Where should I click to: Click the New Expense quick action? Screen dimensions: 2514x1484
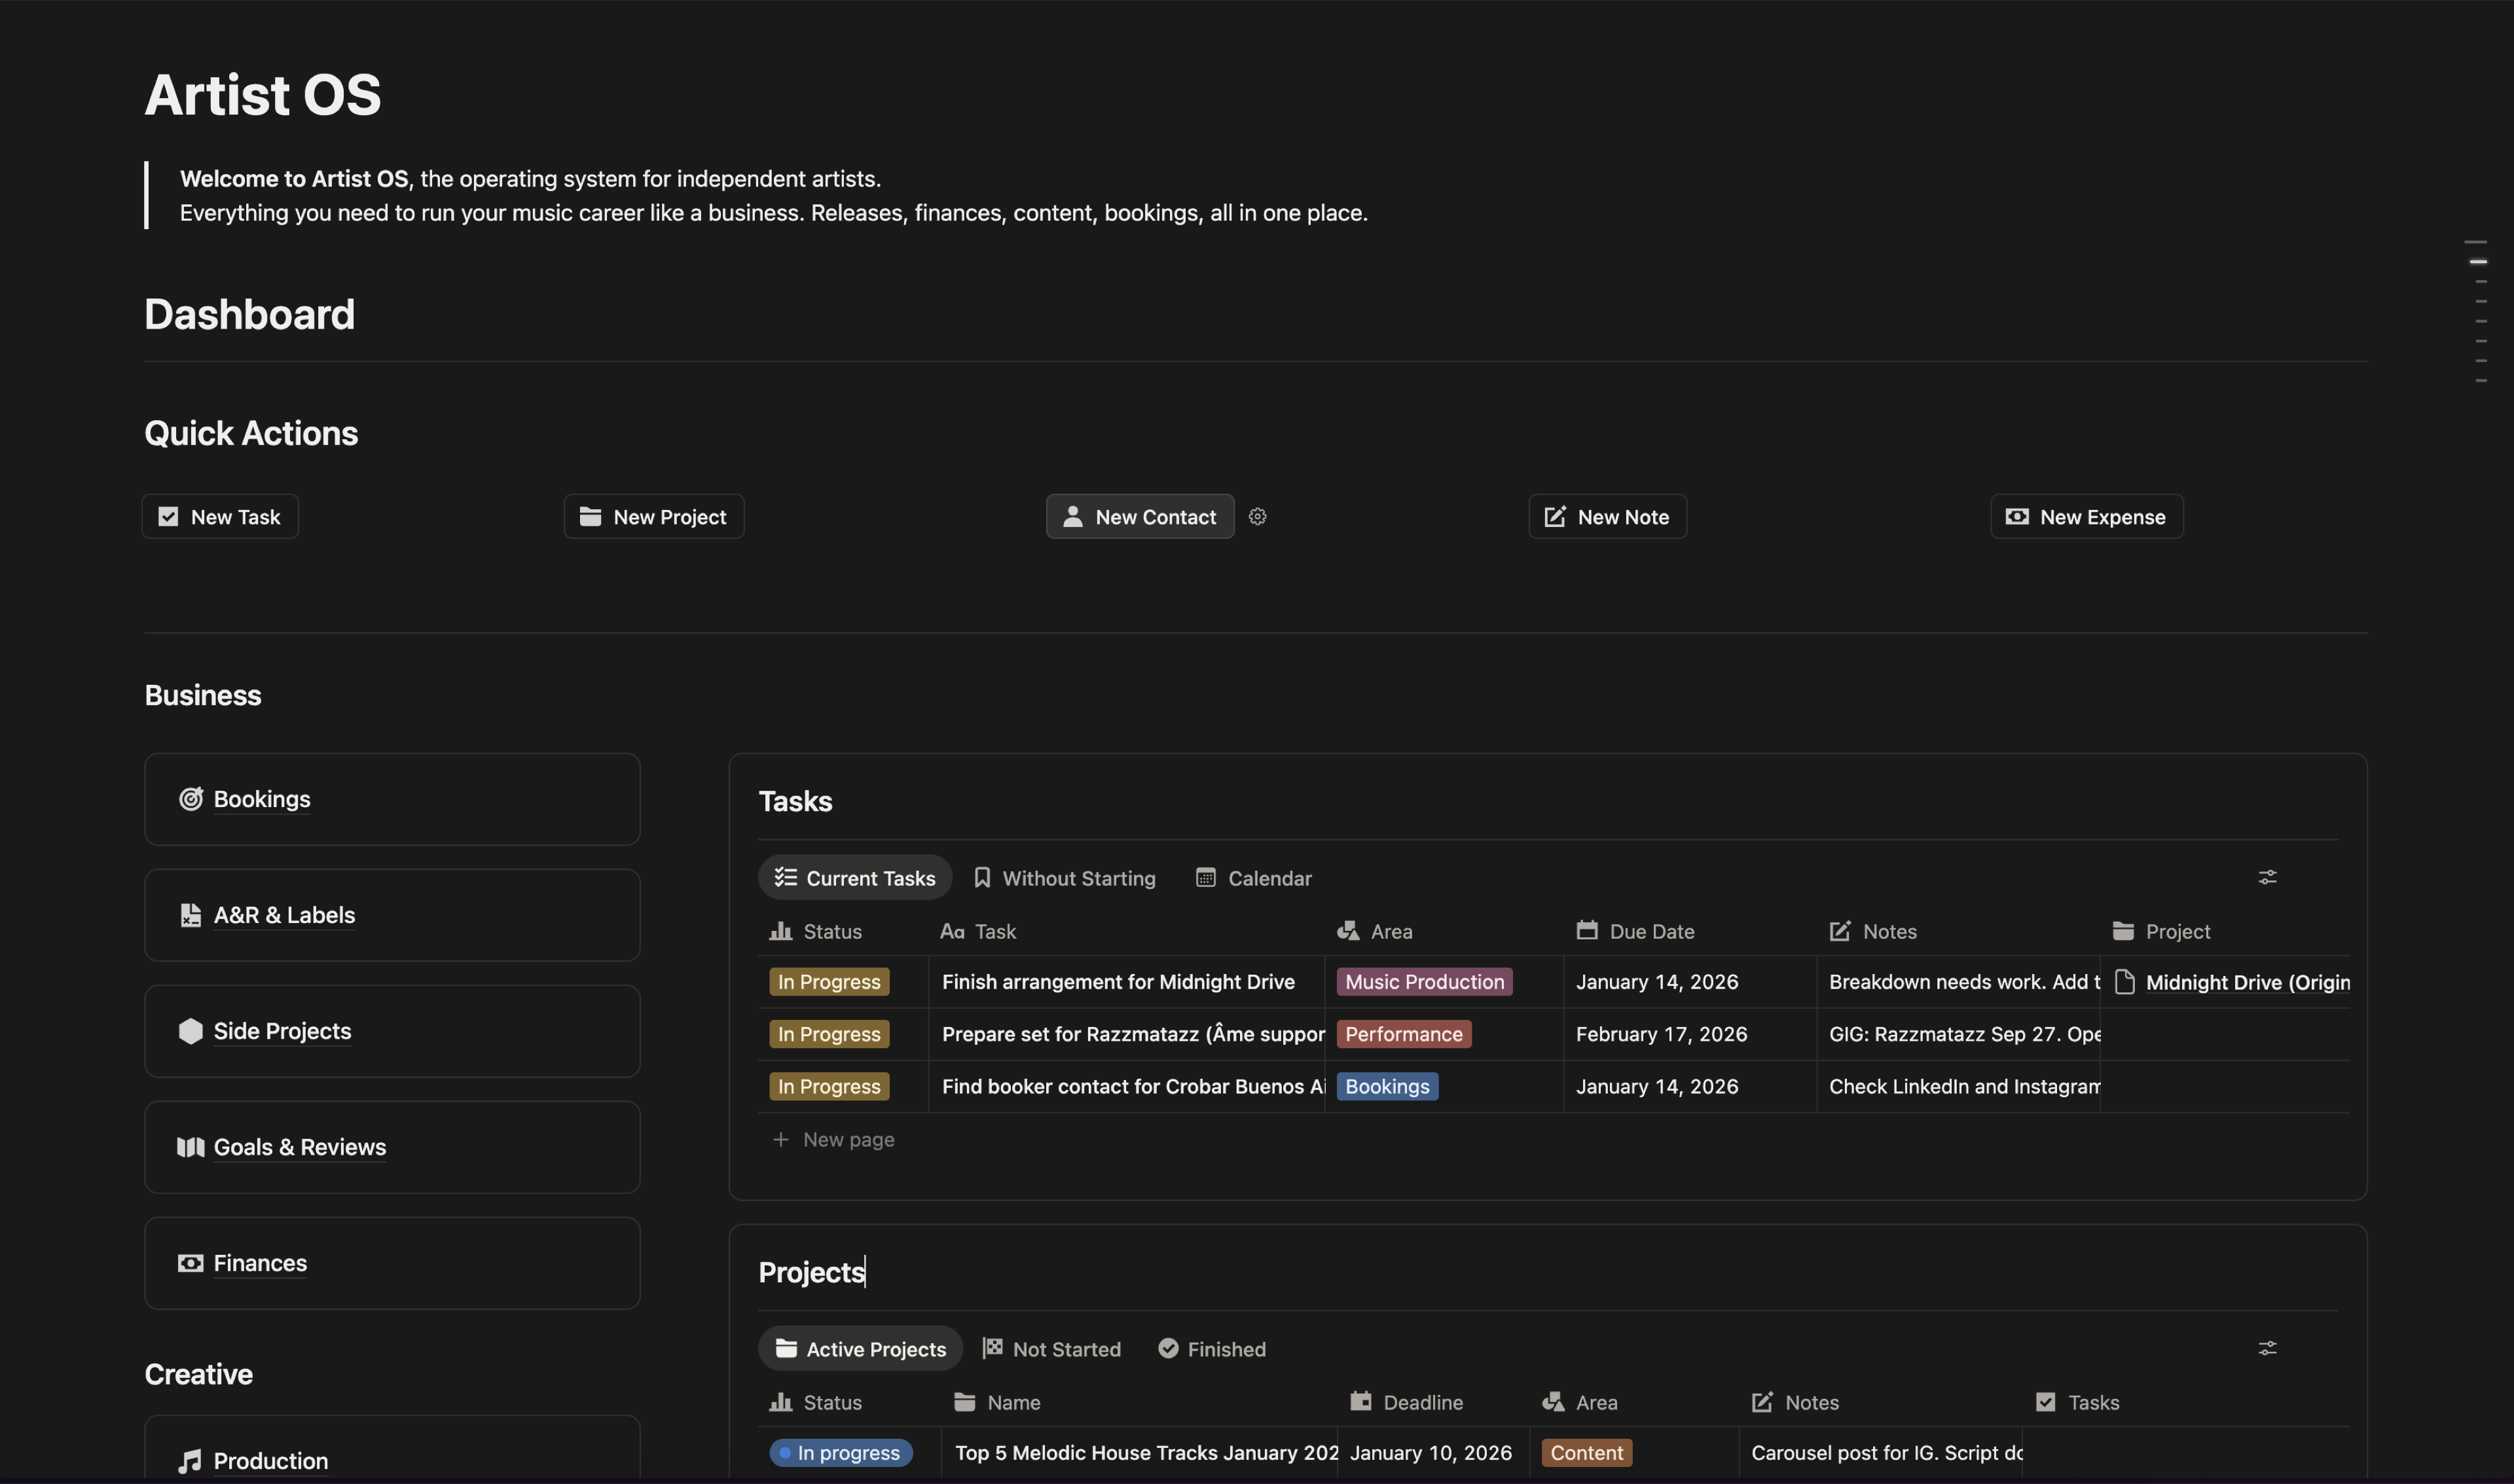(2085, 516)
